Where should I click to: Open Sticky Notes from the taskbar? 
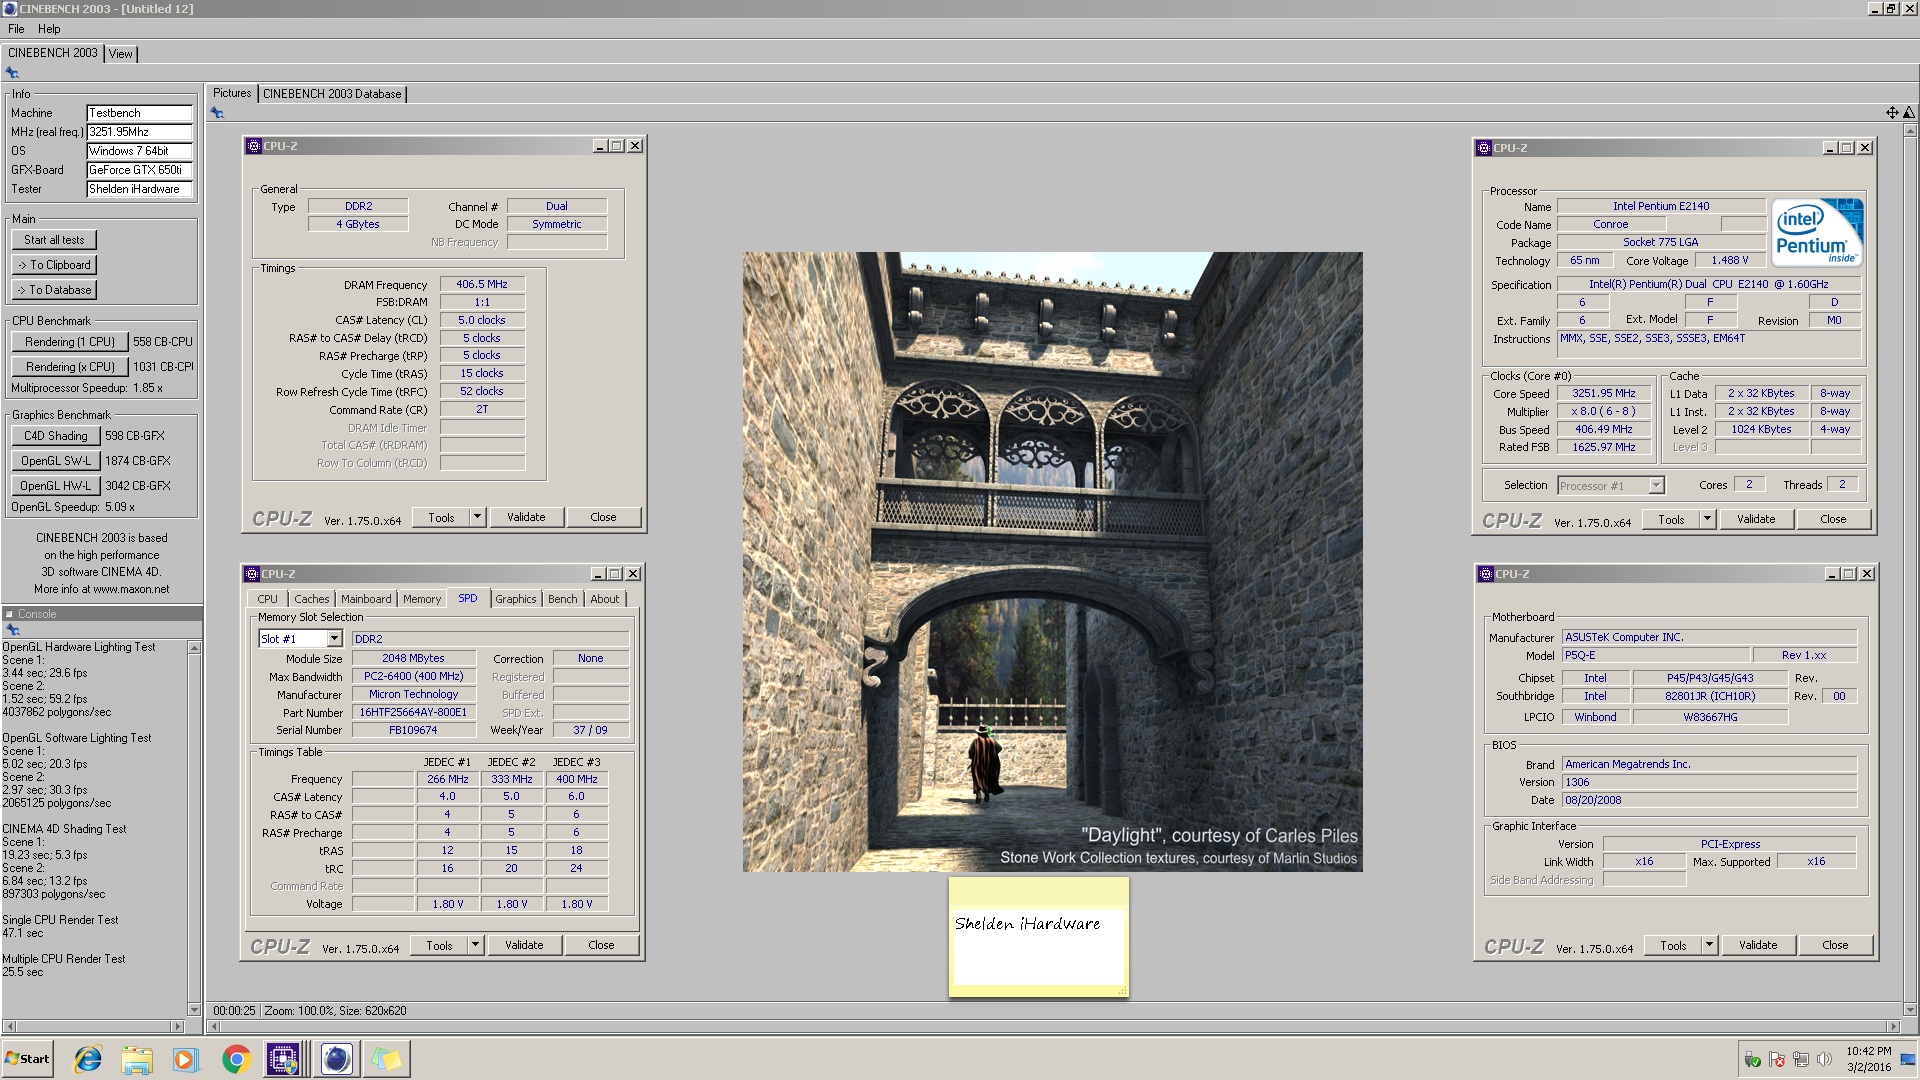387,1059
